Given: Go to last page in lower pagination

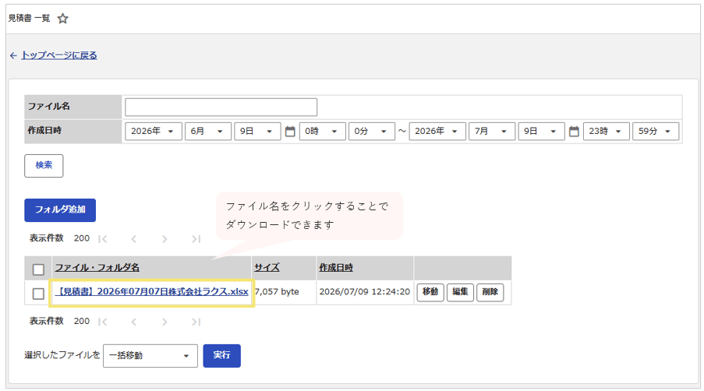Looking at the screenshot, I should click(196, 322).
